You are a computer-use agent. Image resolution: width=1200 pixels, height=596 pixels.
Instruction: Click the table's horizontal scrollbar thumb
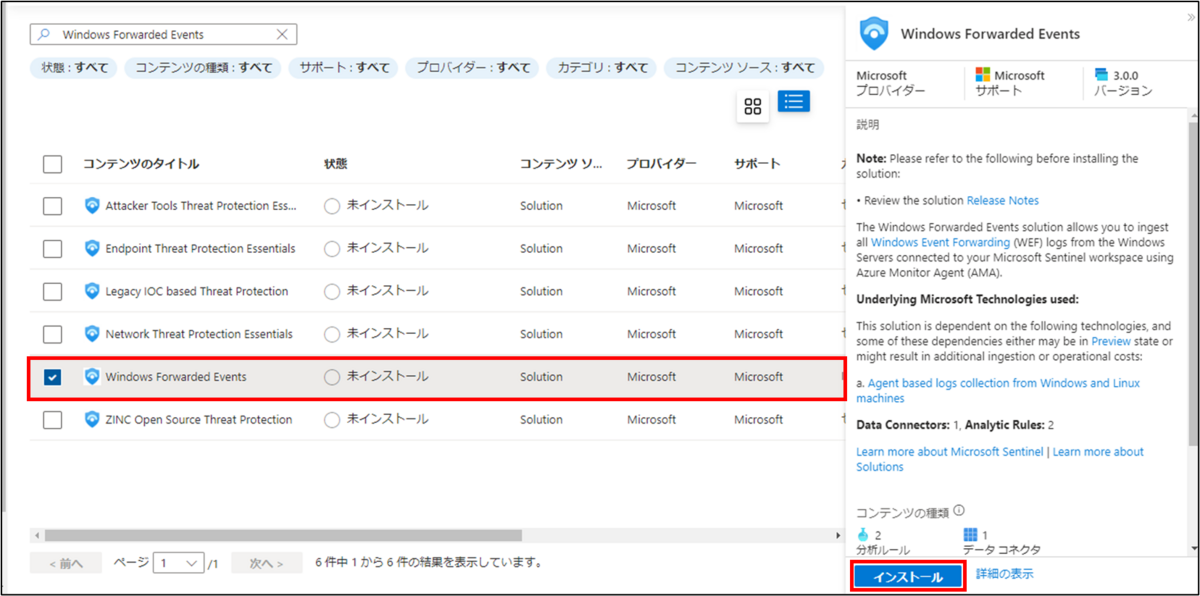click(x=283, y=535)
